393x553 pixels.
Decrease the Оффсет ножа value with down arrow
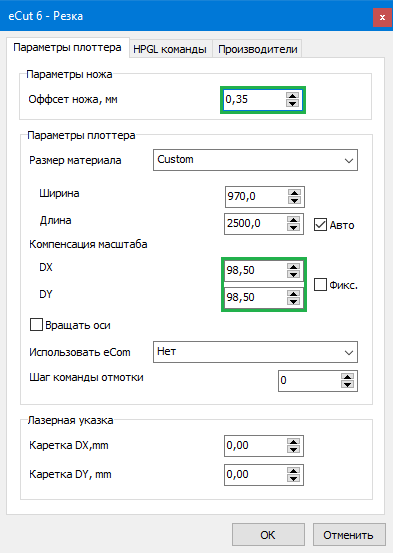[292, 103]
